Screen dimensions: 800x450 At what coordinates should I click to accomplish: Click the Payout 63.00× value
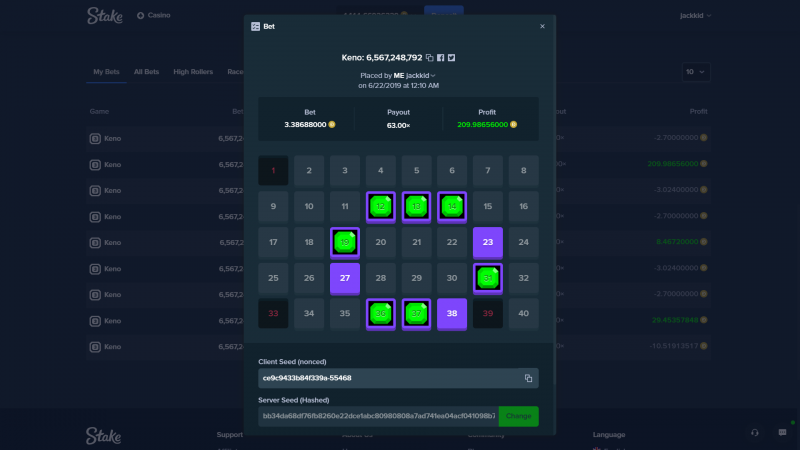[398, 126]
